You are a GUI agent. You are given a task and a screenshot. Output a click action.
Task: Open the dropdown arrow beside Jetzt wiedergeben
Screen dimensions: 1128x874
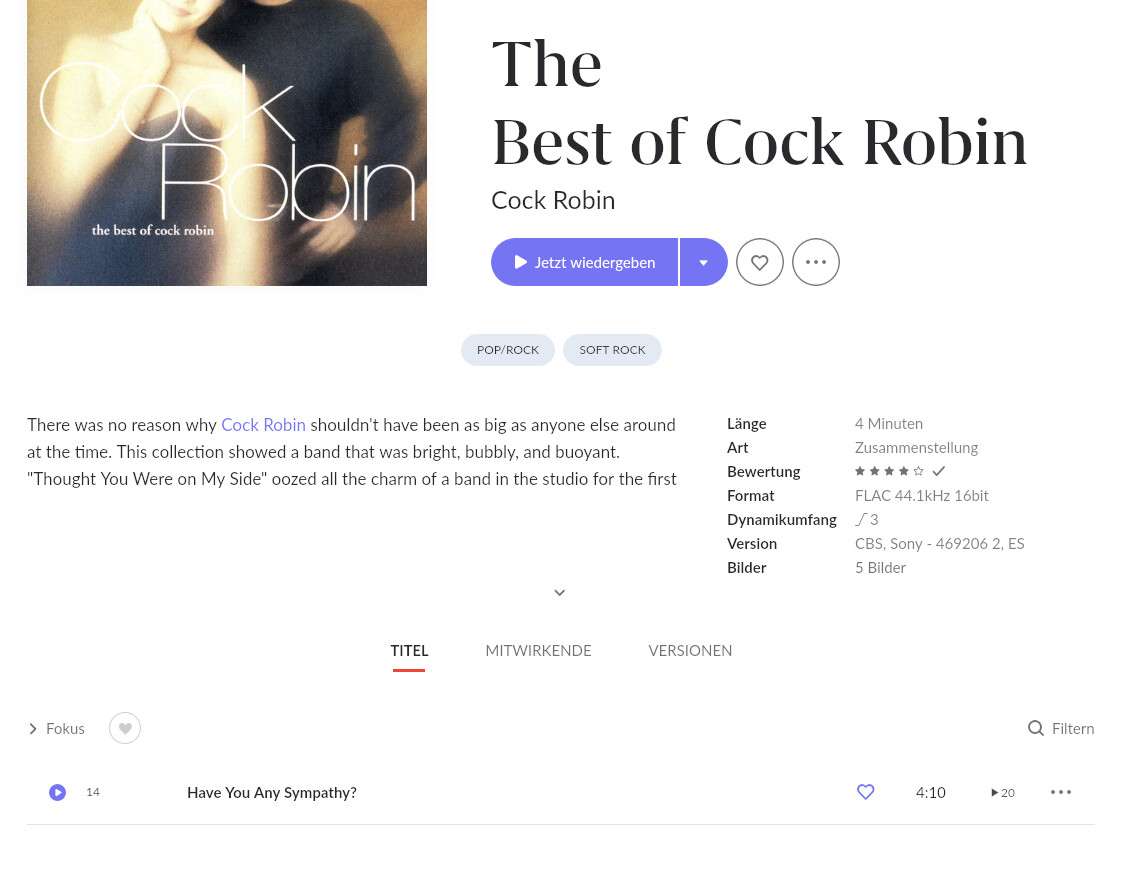(704, 262)
